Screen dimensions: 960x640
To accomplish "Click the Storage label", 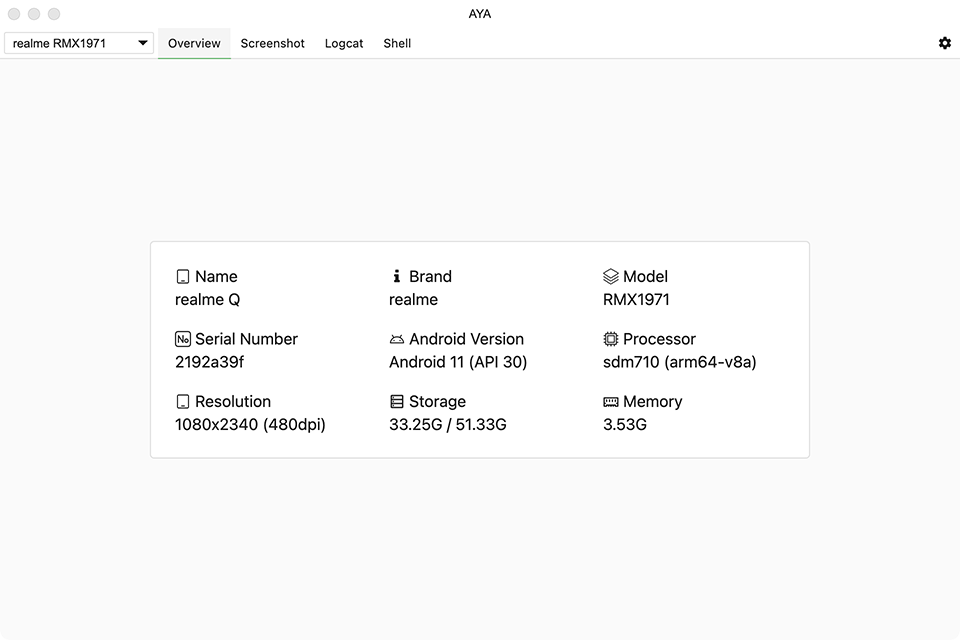I will (437, 402).
